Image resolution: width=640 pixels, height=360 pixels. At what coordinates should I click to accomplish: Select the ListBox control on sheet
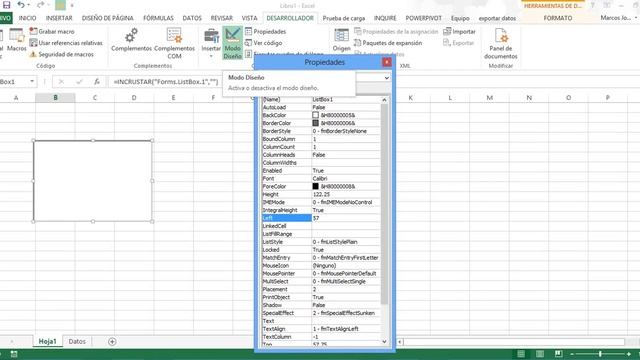[93, 181]
